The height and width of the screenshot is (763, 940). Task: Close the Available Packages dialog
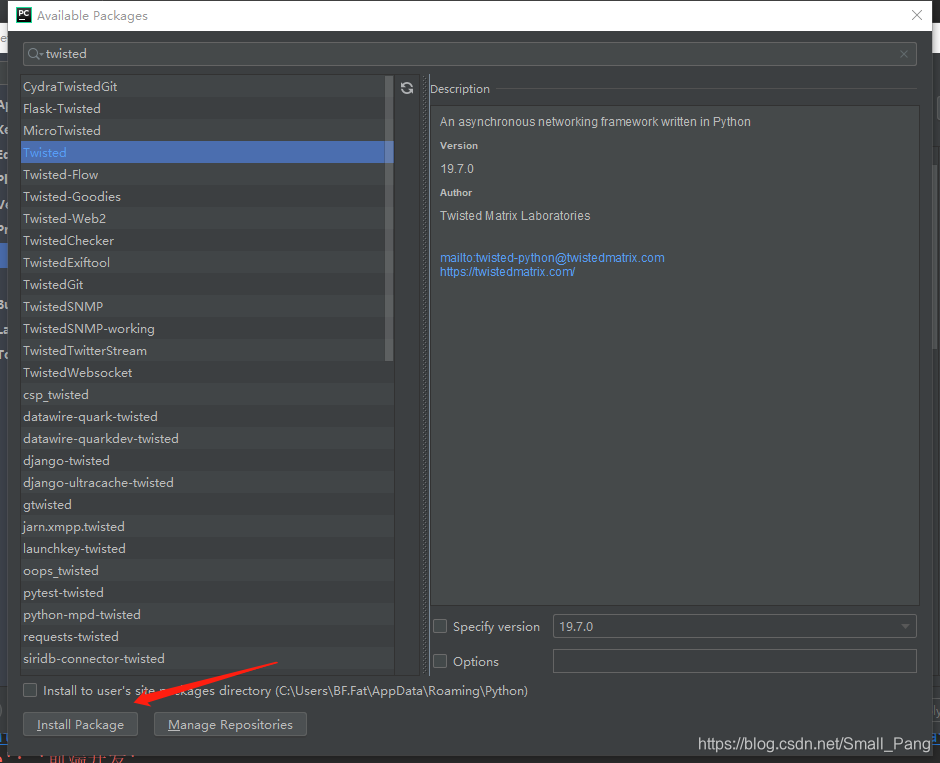point(917,15)
